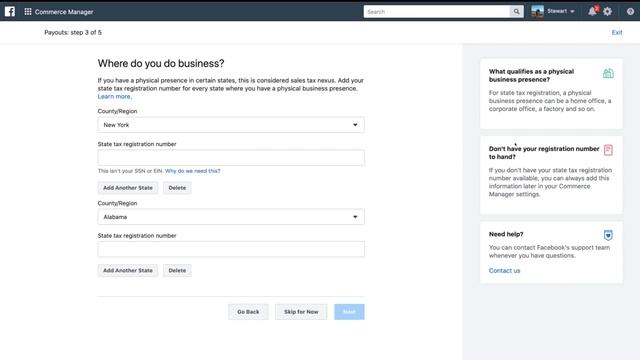Delete the Alabama state entry
The image size is (640, 360).
click(x=177, y=270)
